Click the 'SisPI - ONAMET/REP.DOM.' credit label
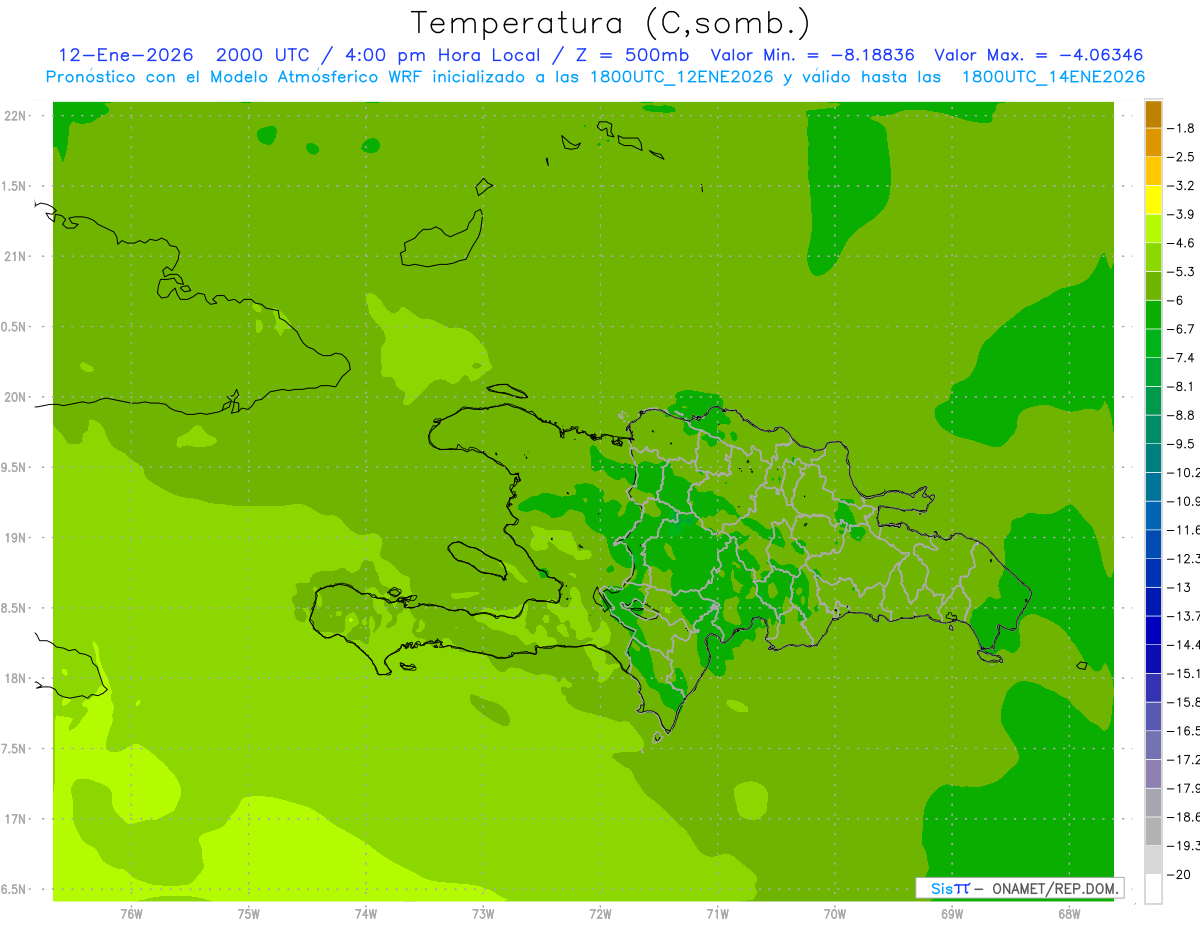 (1019, 888)
